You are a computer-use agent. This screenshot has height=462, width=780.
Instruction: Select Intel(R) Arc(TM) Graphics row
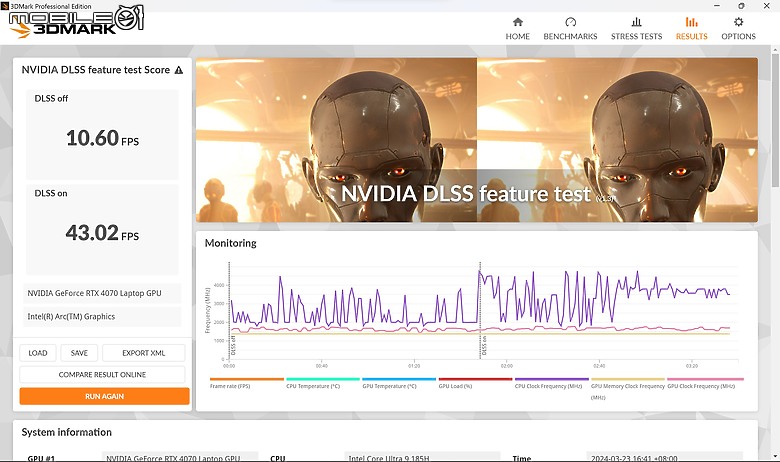tap(102, 317)
